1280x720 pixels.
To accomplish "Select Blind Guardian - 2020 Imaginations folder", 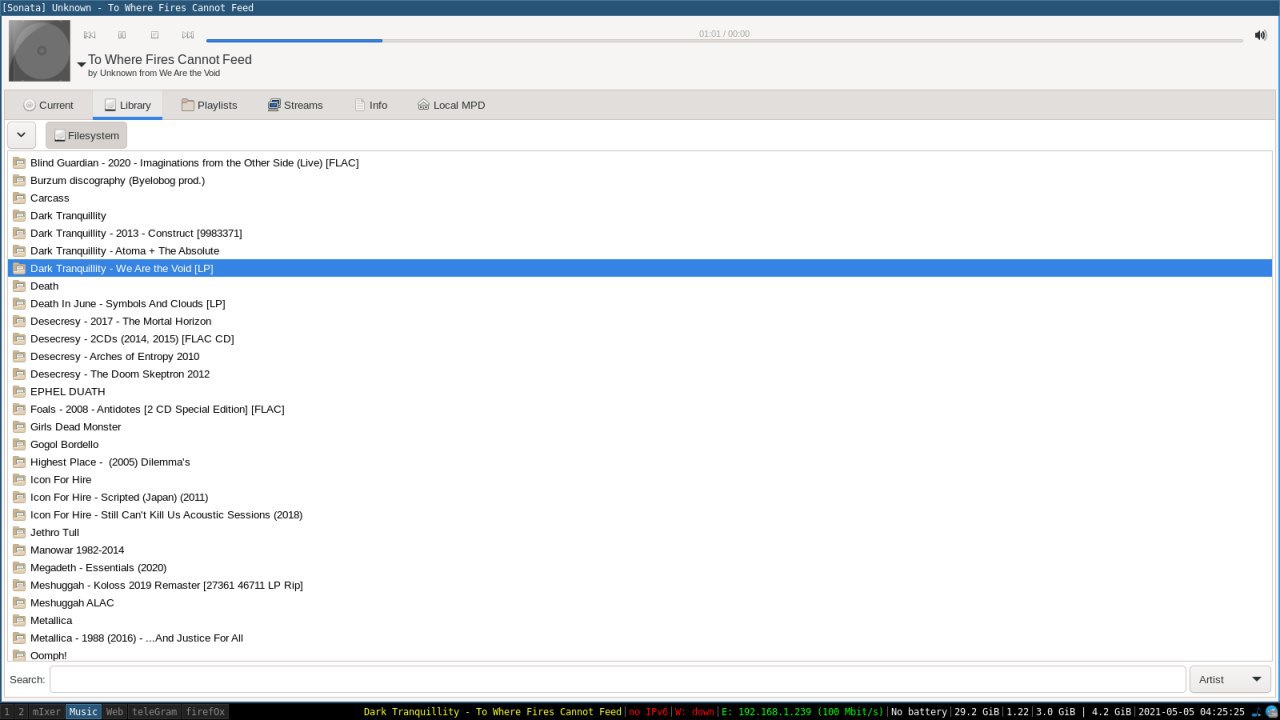I will click(x=640, y=162).
